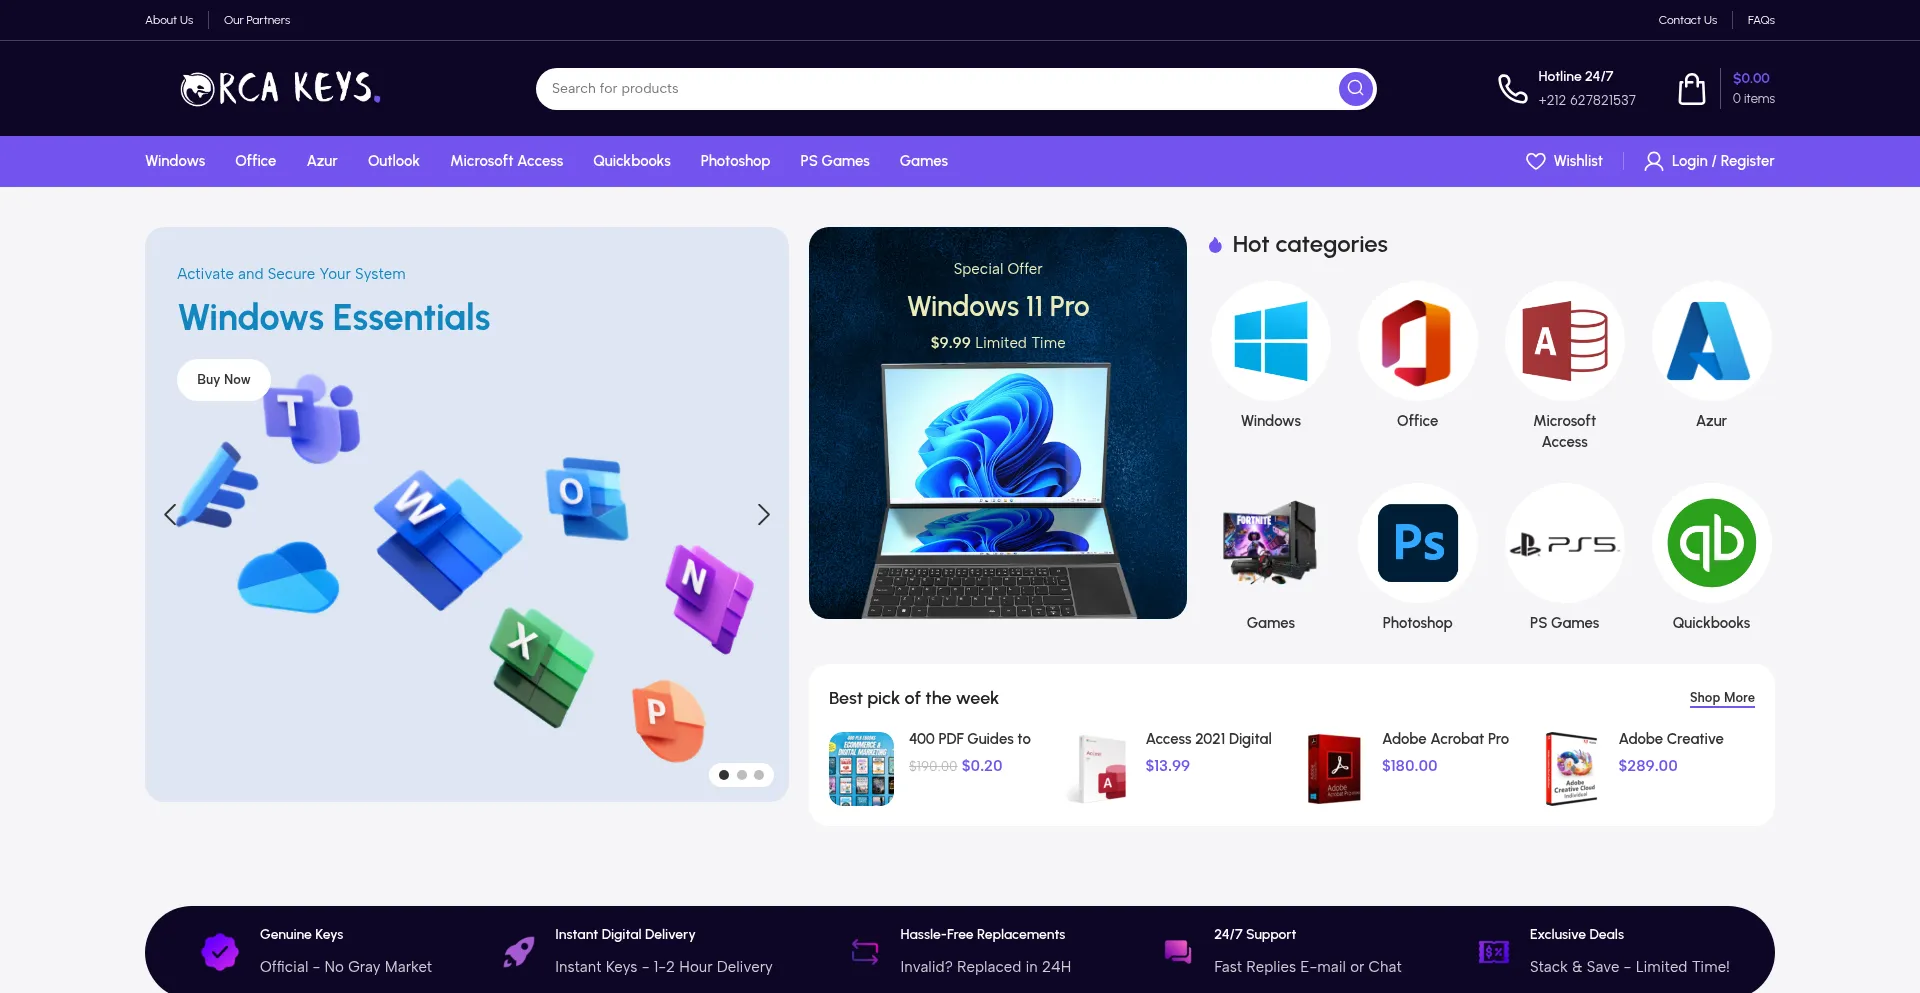Open the Wishlist heart link
The height and width of the screenshot is (993, 1920).
1564,161
